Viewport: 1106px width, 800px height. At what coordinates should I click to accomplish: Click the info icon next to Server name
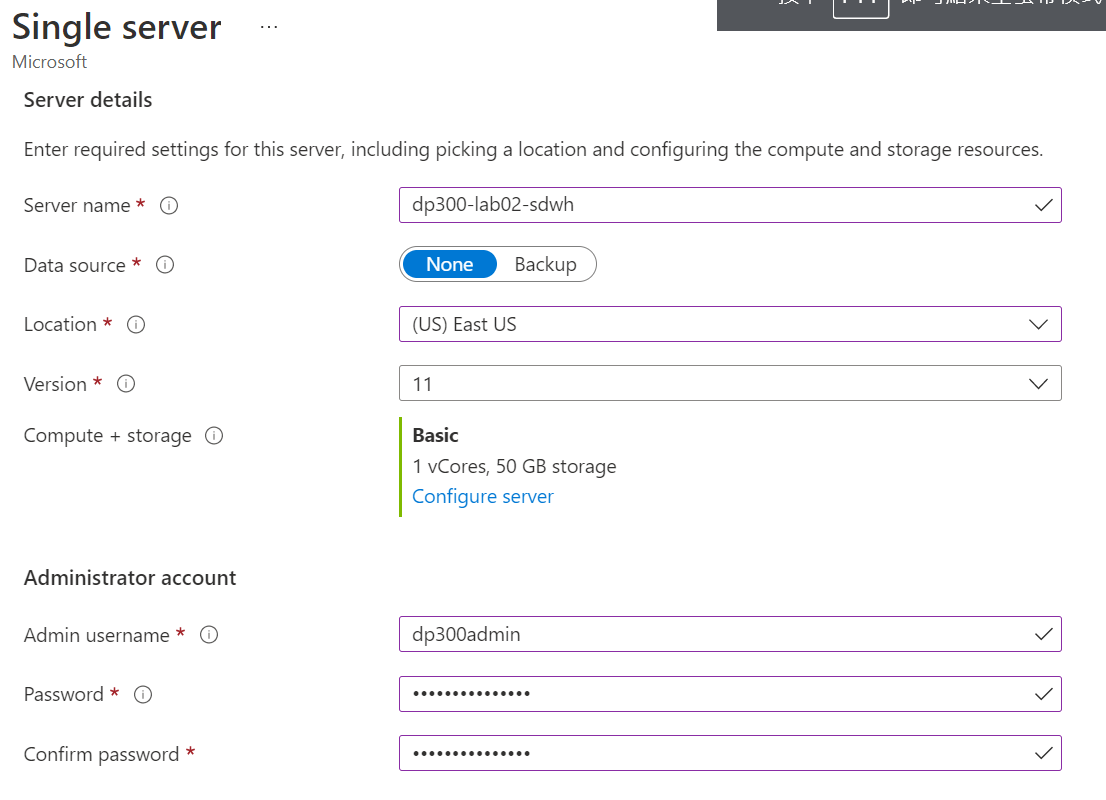point(169,206)
